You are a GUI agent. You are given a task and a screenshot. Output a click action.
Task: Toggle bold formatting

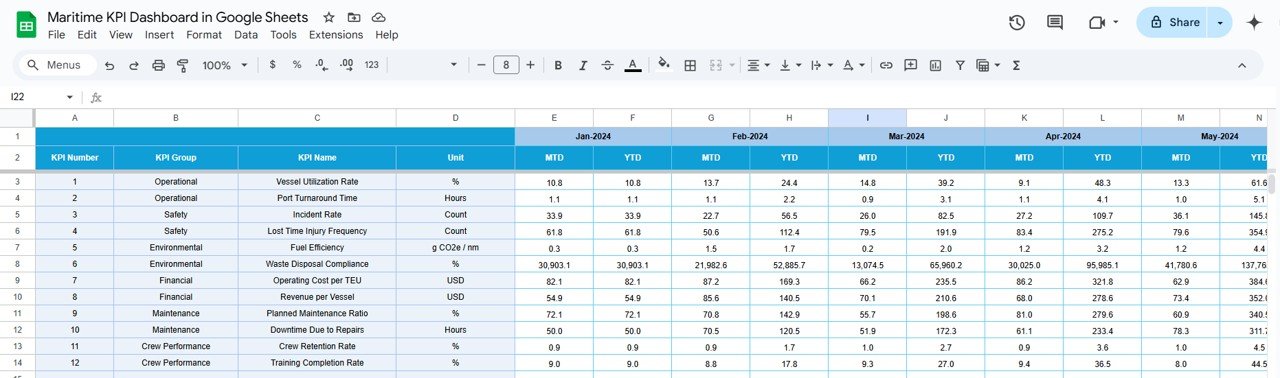pos(558,65)
